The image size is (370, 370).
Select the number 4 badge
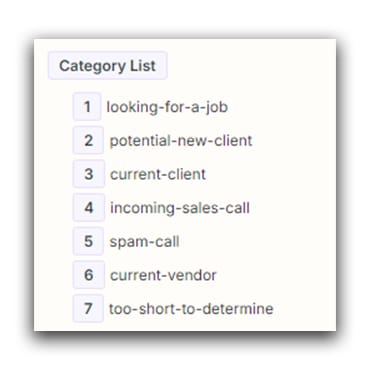(x=89, y=208)
